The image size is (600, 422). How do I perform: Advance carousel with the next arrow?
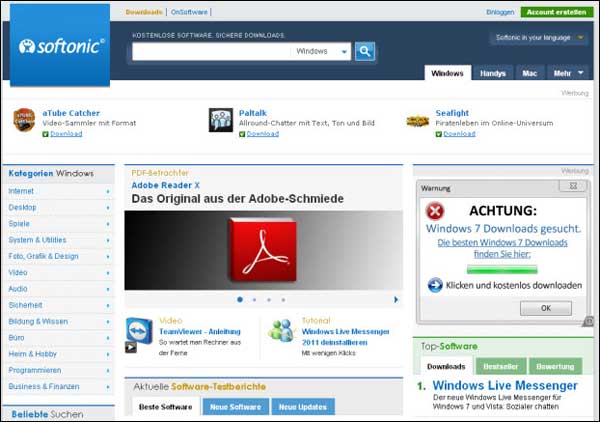[396, 300]
